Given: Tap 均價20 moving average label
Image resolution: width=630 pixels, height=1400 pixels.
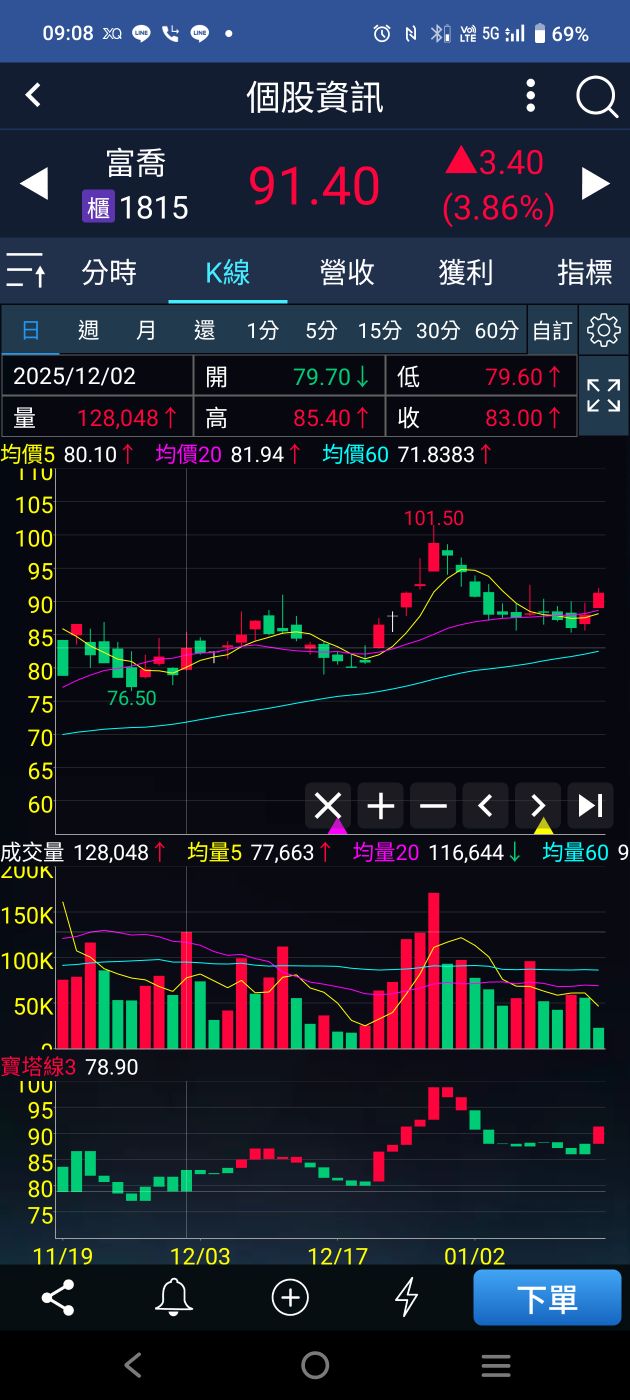Looking at the screenshot, I should 190,455.
